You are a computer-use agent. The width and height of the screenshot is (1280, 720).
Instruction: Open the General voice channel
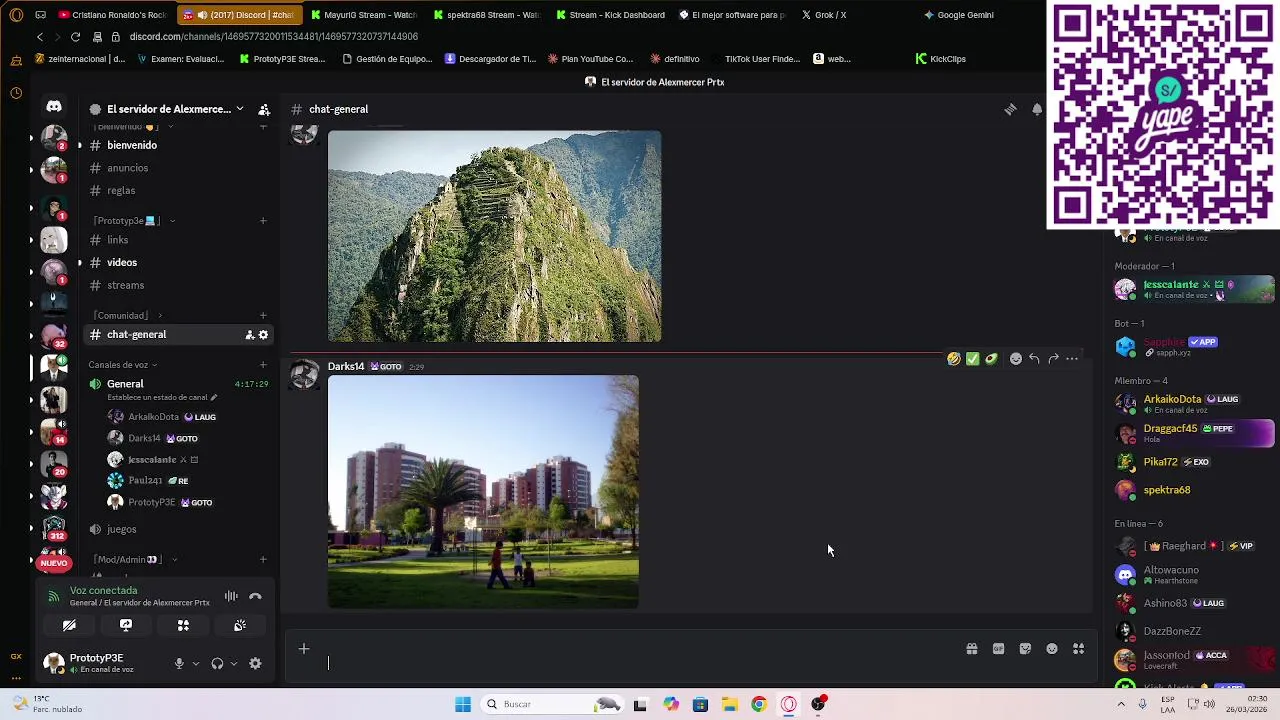(x=125, y=384)
